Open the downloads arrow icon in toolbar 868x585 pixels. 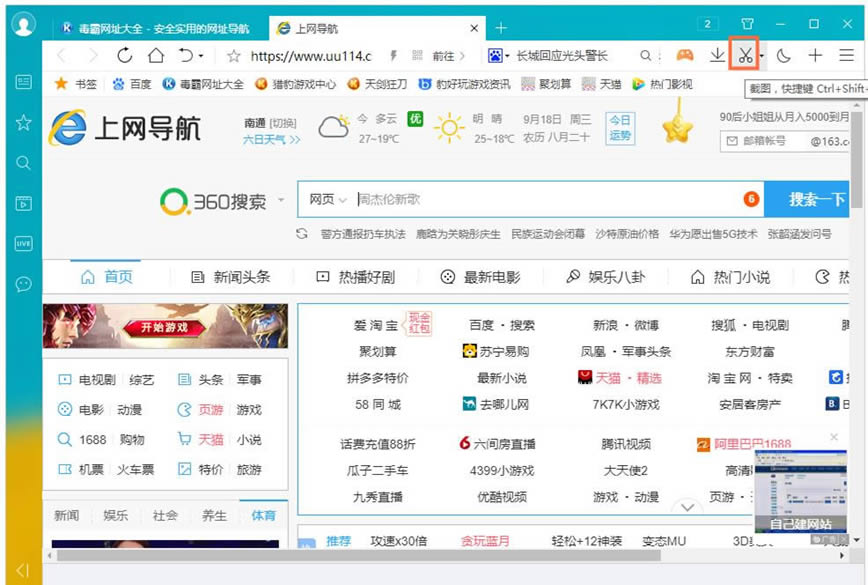[x=716, y=56]
